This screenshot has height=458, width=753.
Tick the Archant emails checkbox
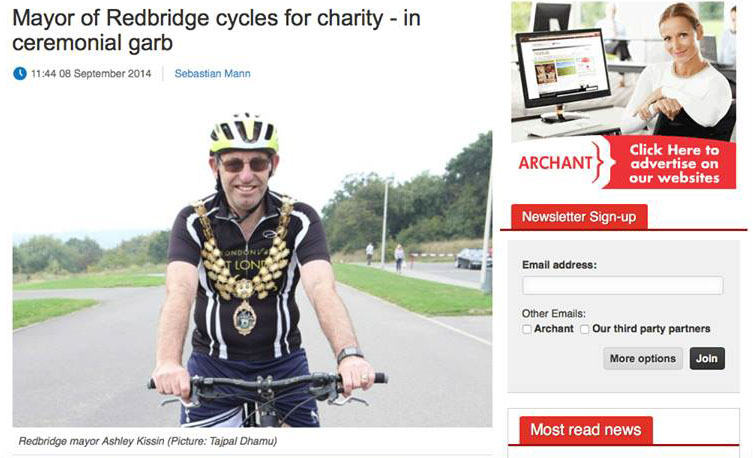[x=527, y=329]
